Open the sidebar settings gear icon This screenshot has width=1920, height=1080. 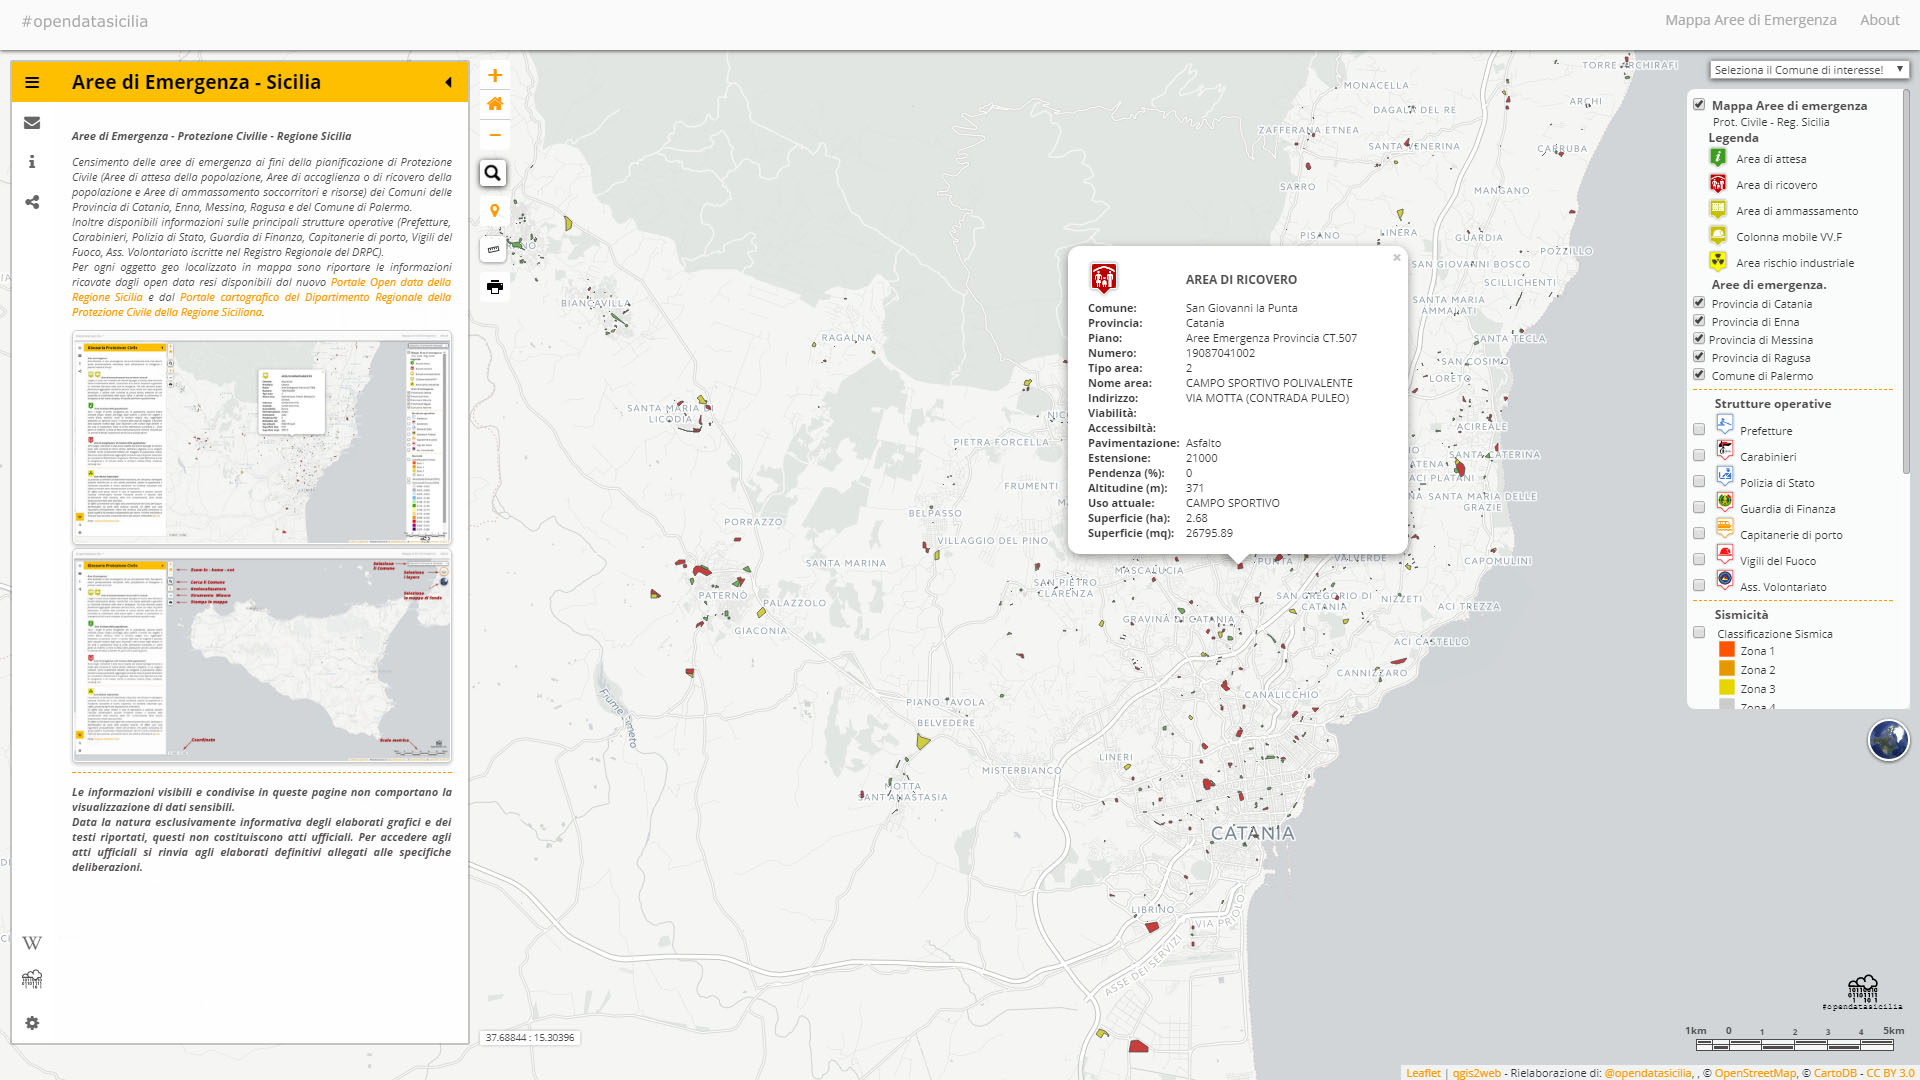coord(32,1023)
